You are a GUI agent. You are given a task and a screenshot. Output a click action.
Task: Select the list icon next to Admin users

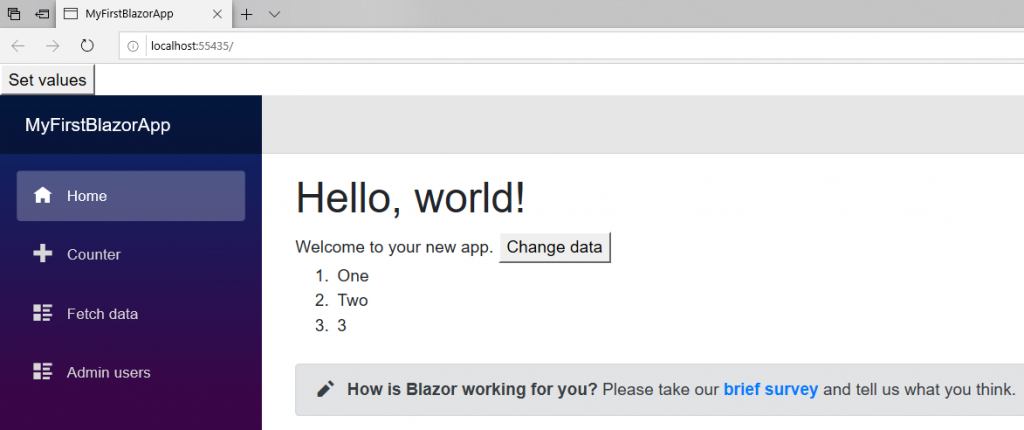coord(42,372)
